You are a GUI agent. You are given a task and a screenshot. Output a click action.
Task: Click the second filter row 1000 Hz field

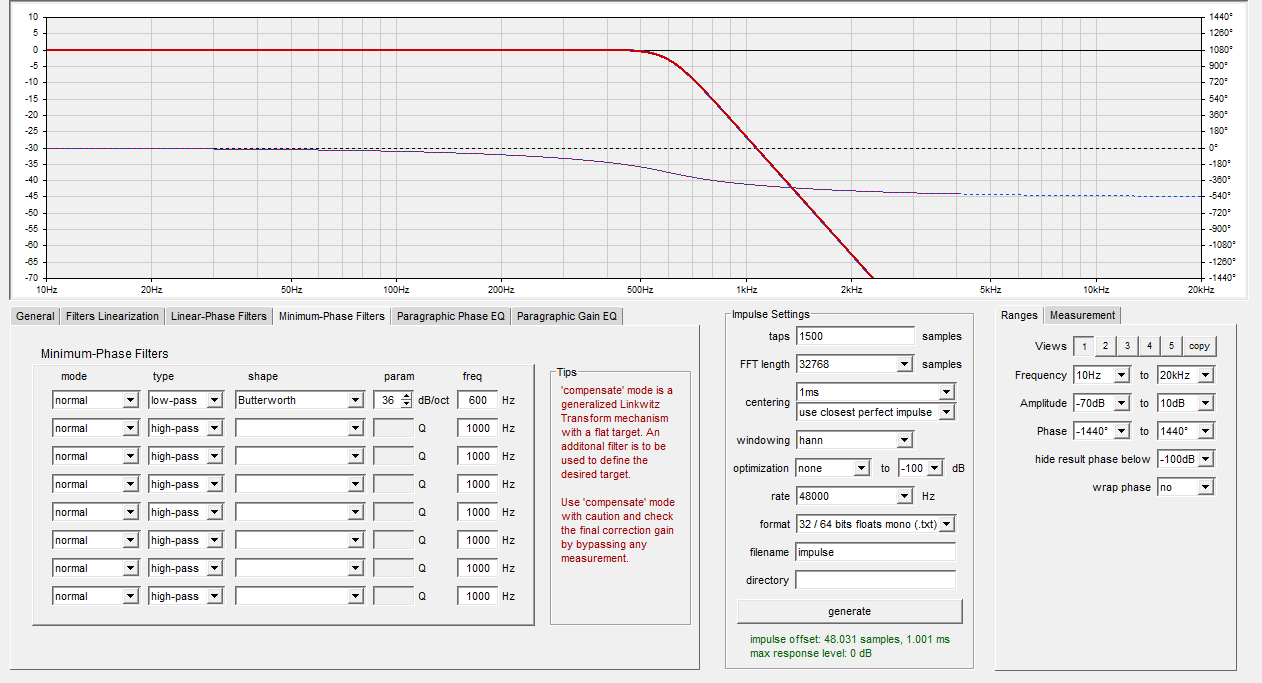[477, 428]
